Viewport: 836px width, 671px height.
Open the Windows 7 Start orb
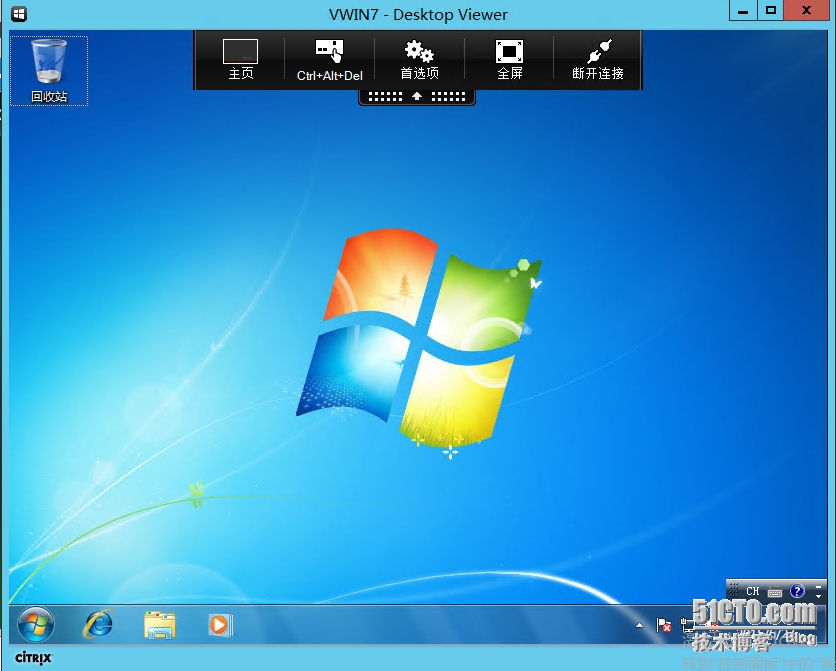pos(36,624)
